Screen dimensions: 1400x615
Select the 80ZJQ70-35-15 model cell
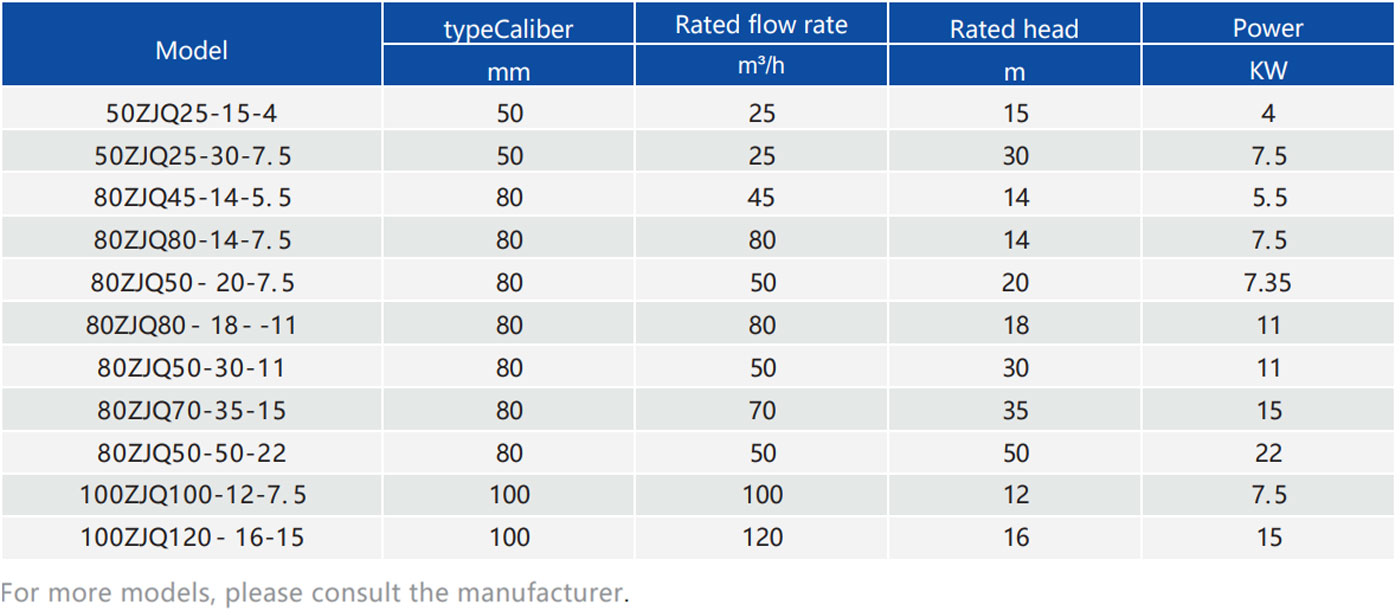(x=192, y=411)
